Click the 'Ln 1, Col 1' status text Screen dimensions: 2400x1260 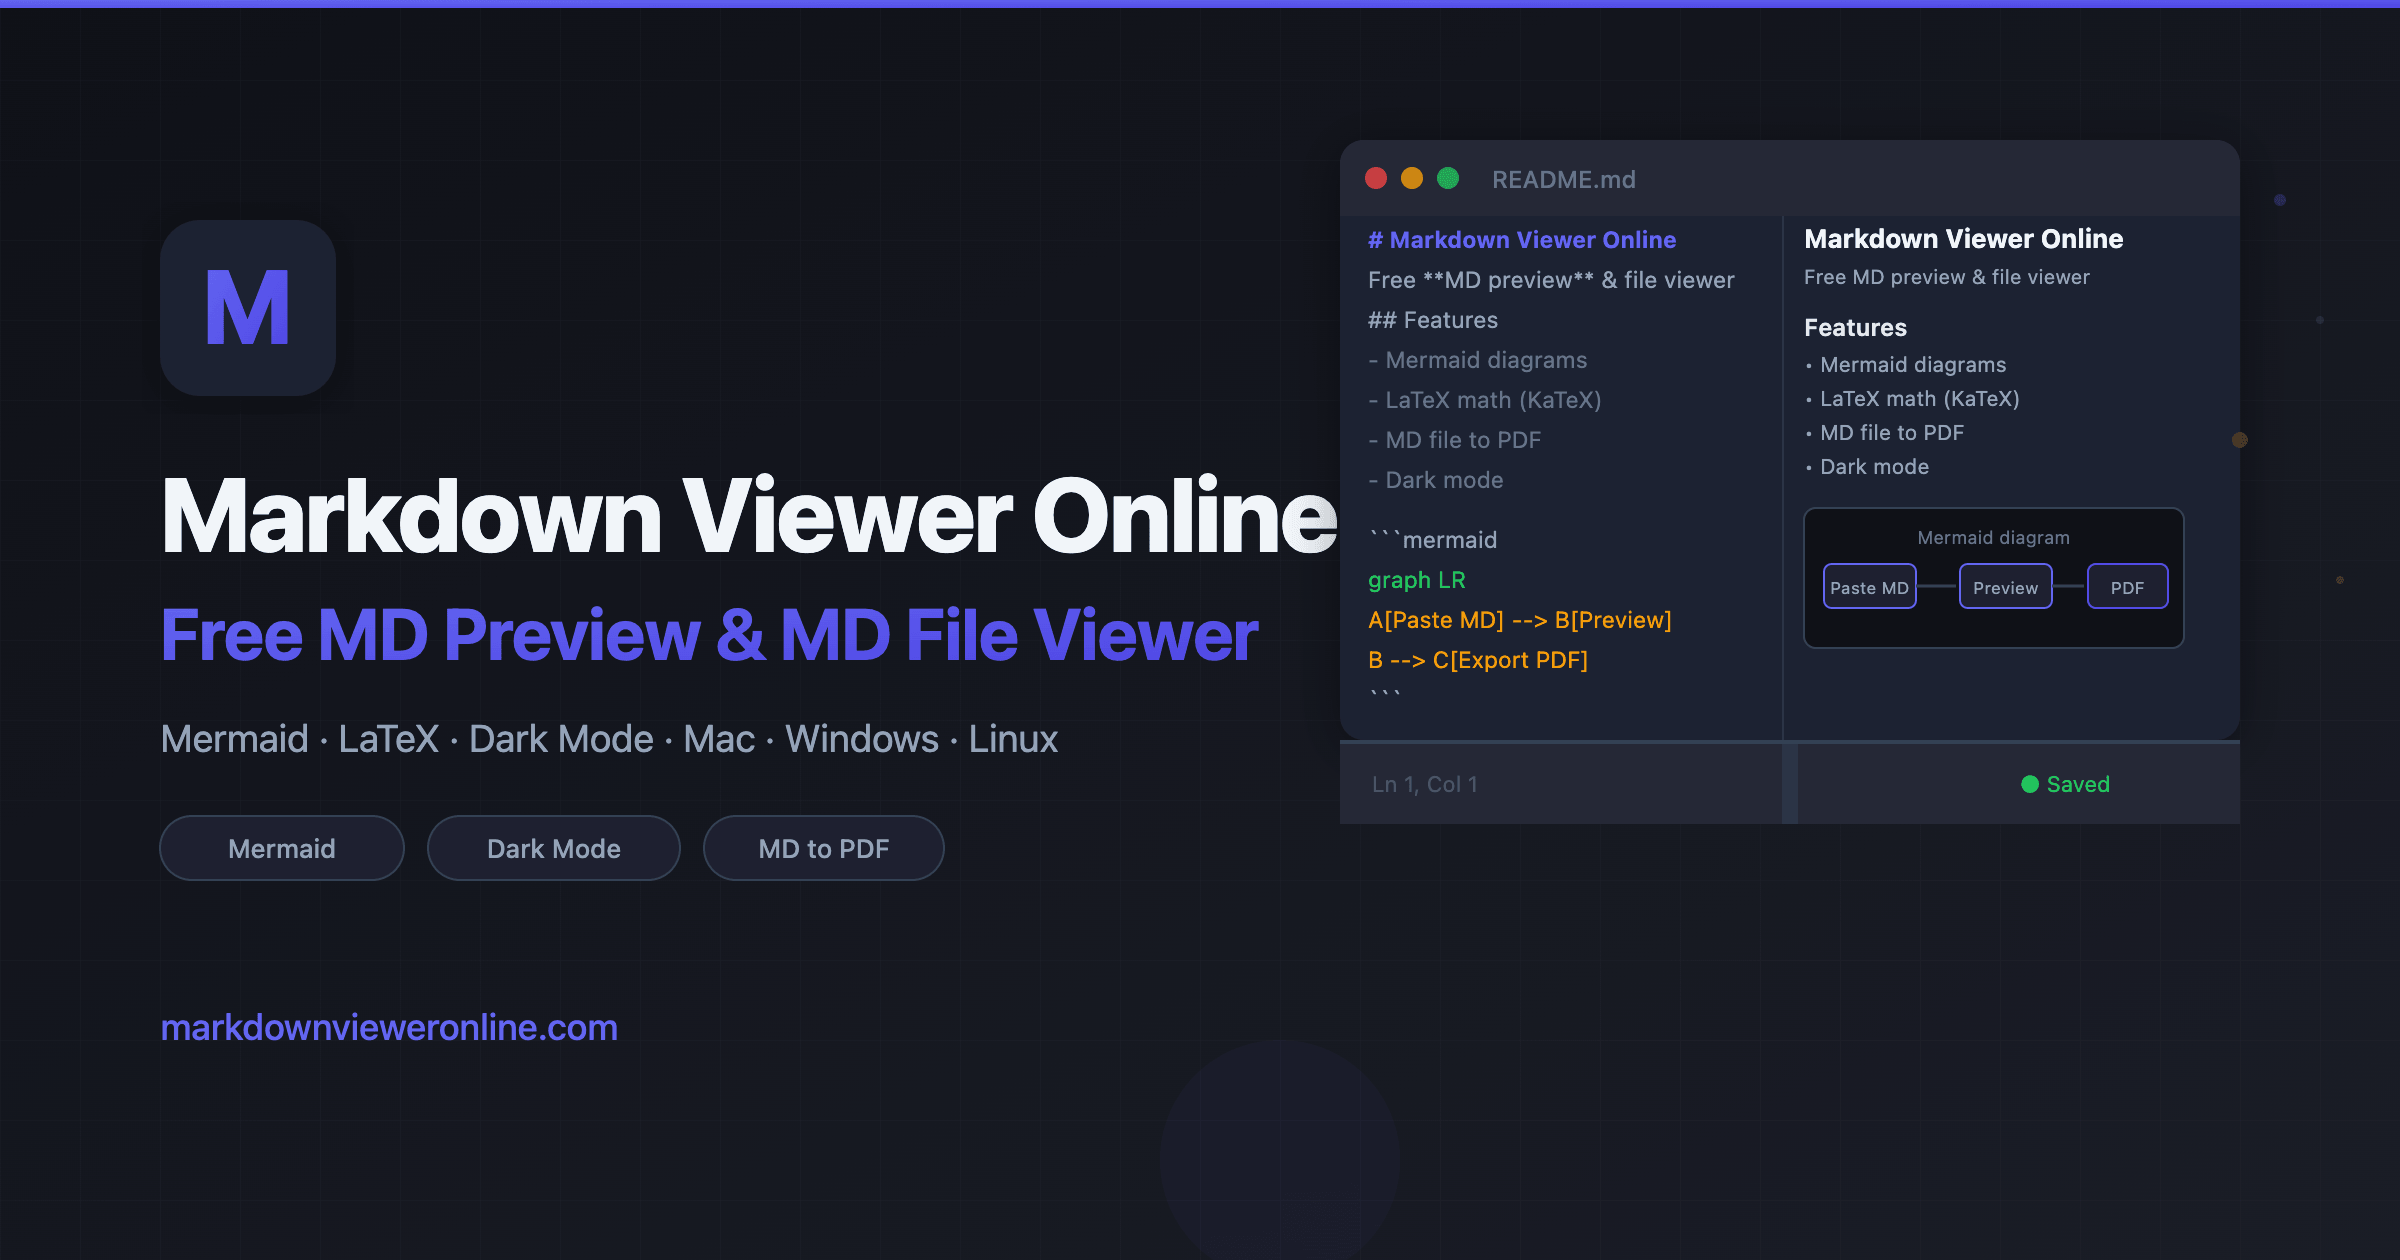point(1425,784)
